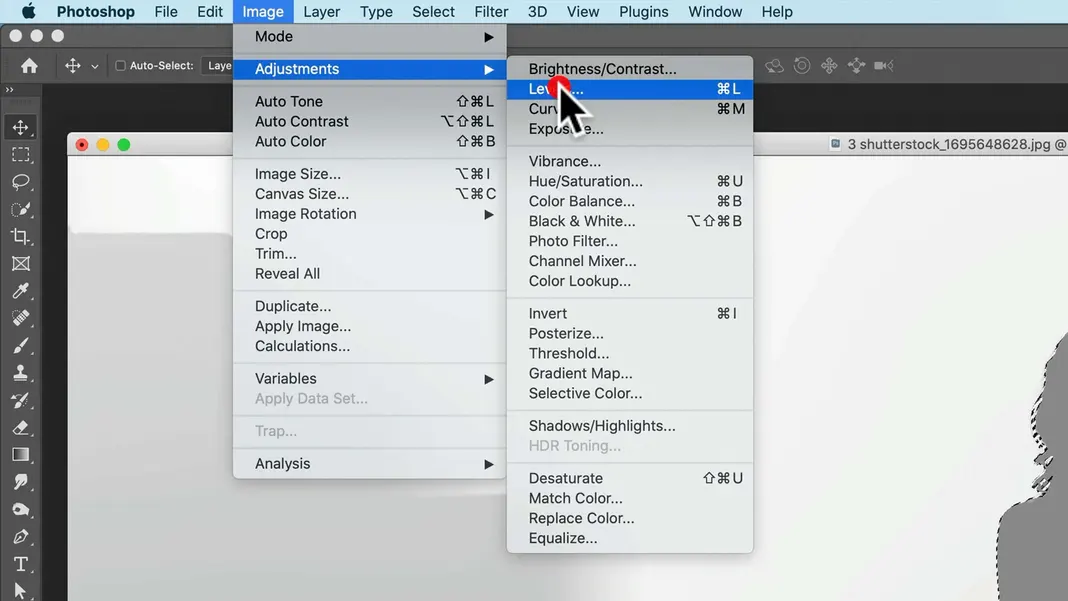This screenshot has width=1068, height=601.
Task: Click the 3D roll icon
Action: [x=802, y=65]
